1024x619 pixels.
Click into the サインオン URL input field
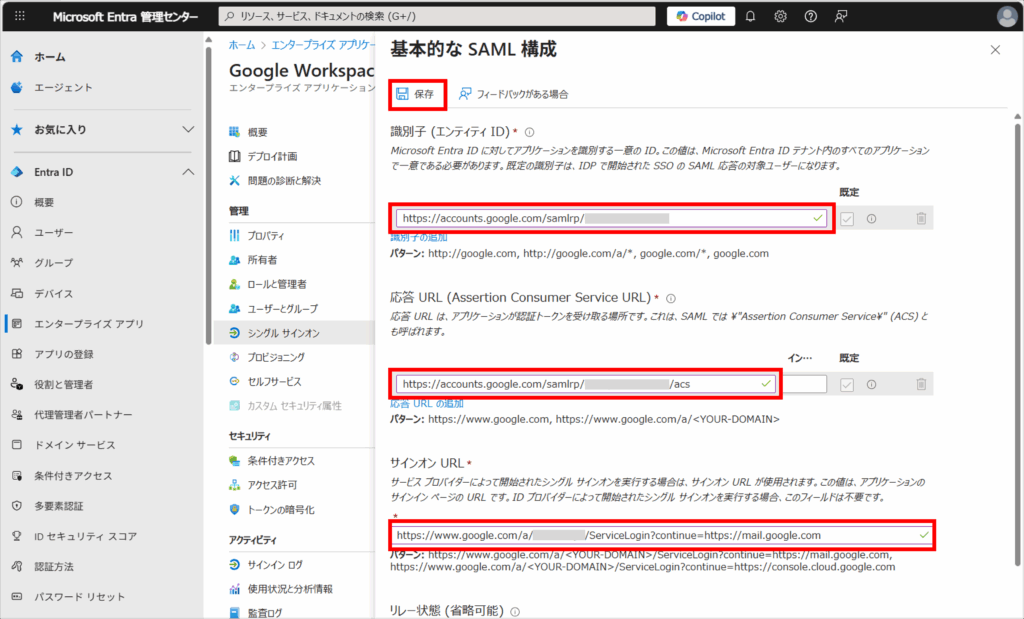click(650, 536)
